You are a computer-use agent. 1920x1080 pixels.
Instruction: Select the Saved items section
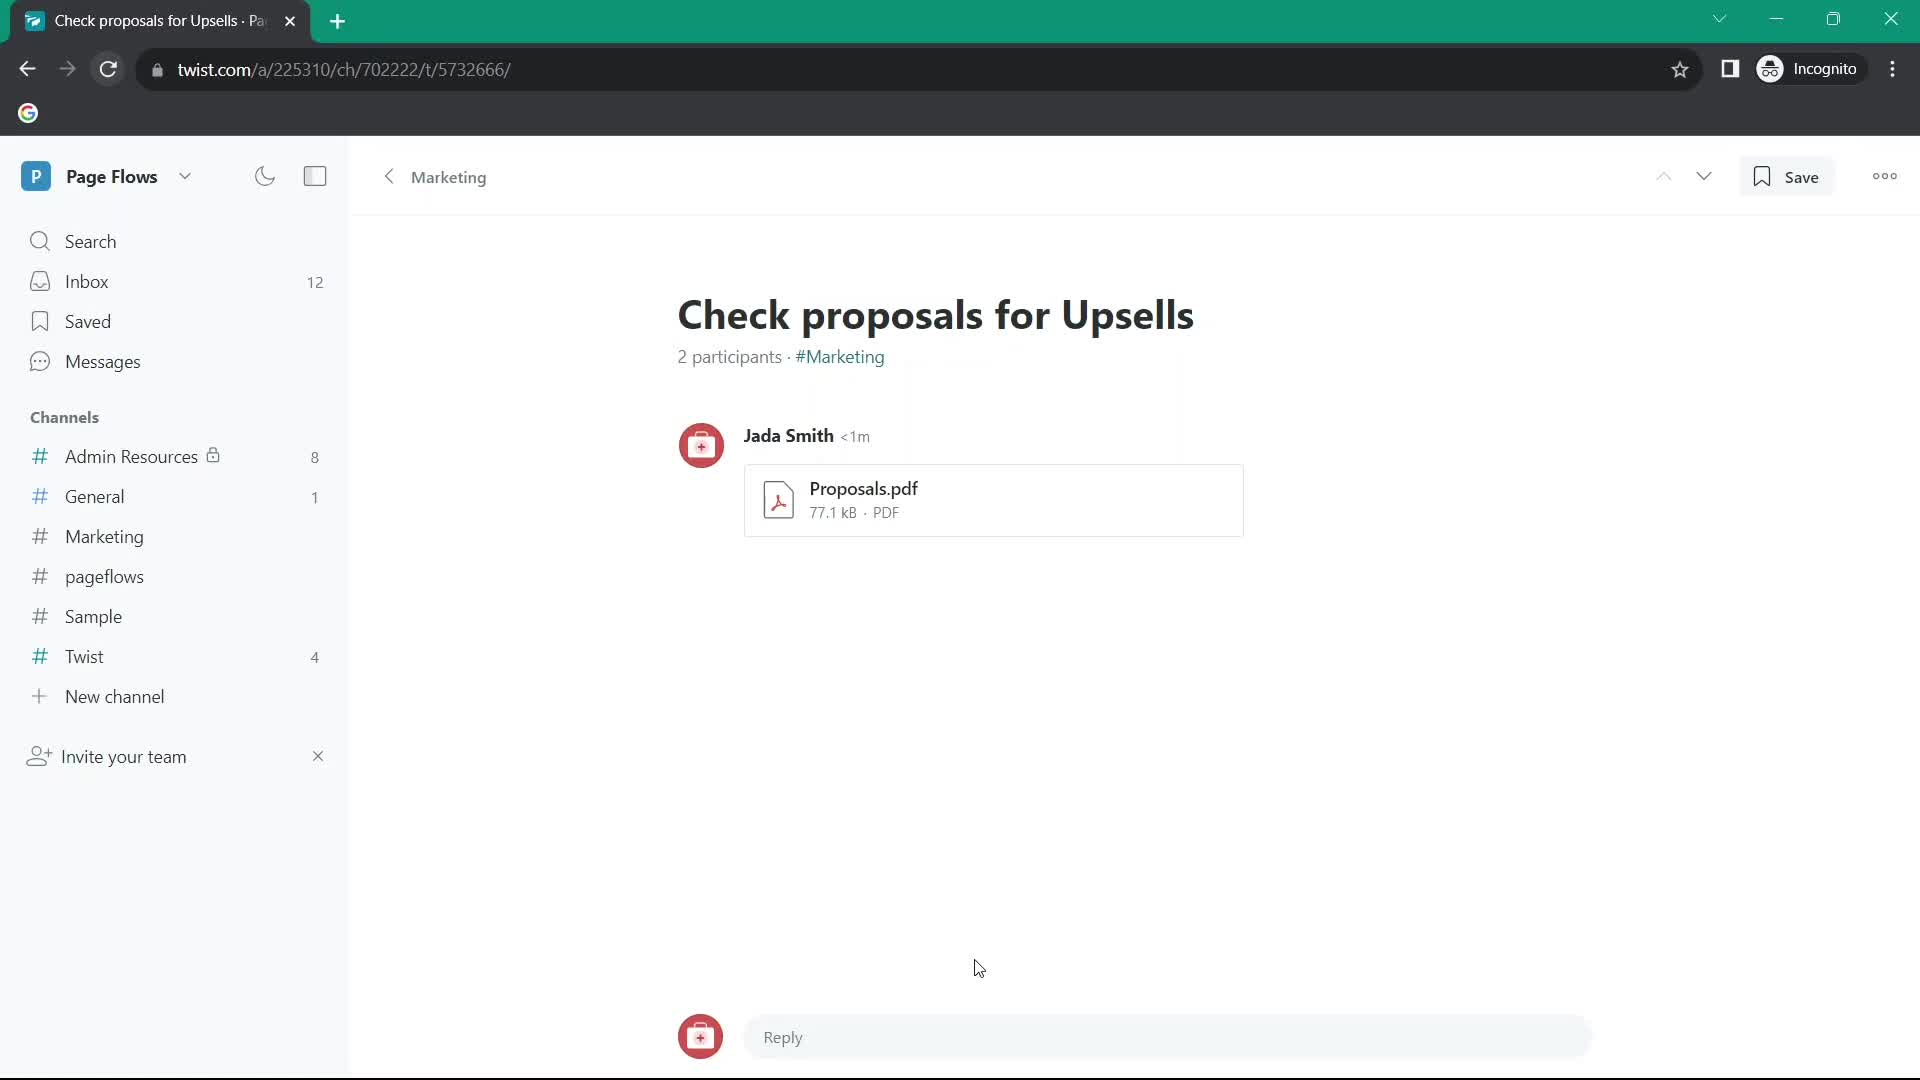88,322
